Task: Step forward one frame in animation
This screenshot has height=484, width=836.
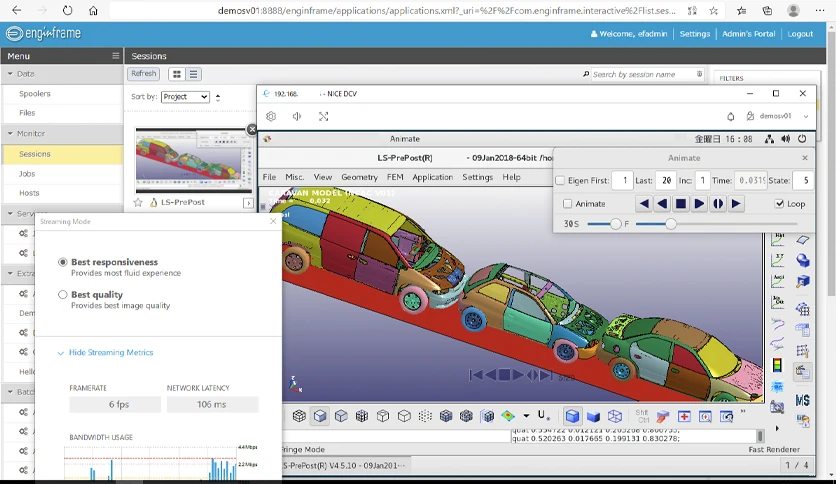Action: [x=736, y=204]
